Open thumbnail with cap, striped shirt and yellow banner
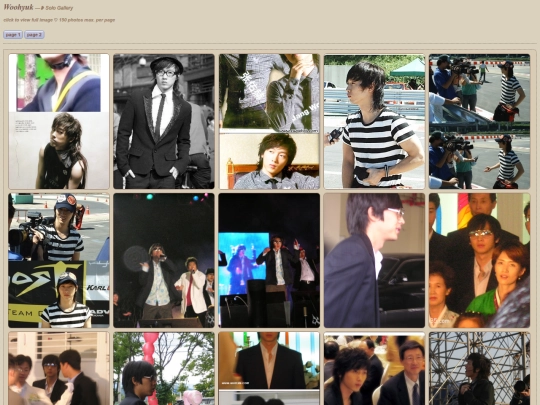540x405 pixels. (x=59, y=260)
